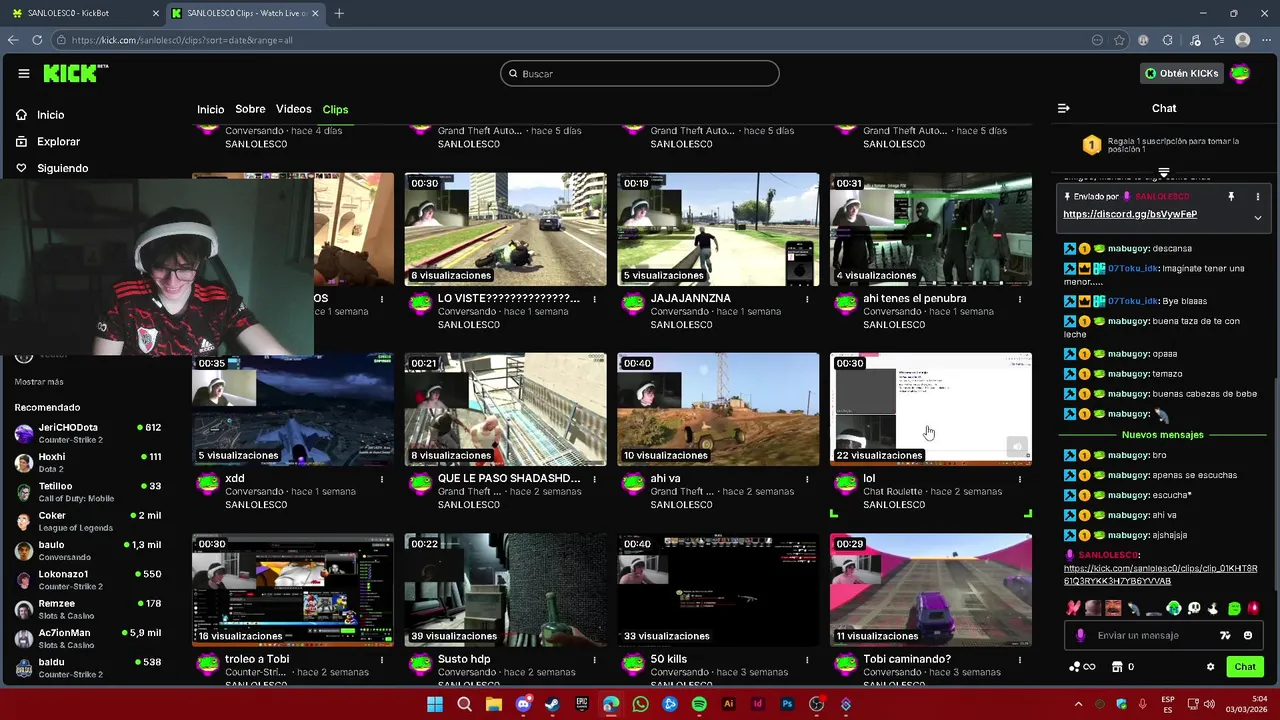Open the discord.gg pinned link
Image resolution: width=1280 pixels, height=720 pixels.
[1130, 214]
